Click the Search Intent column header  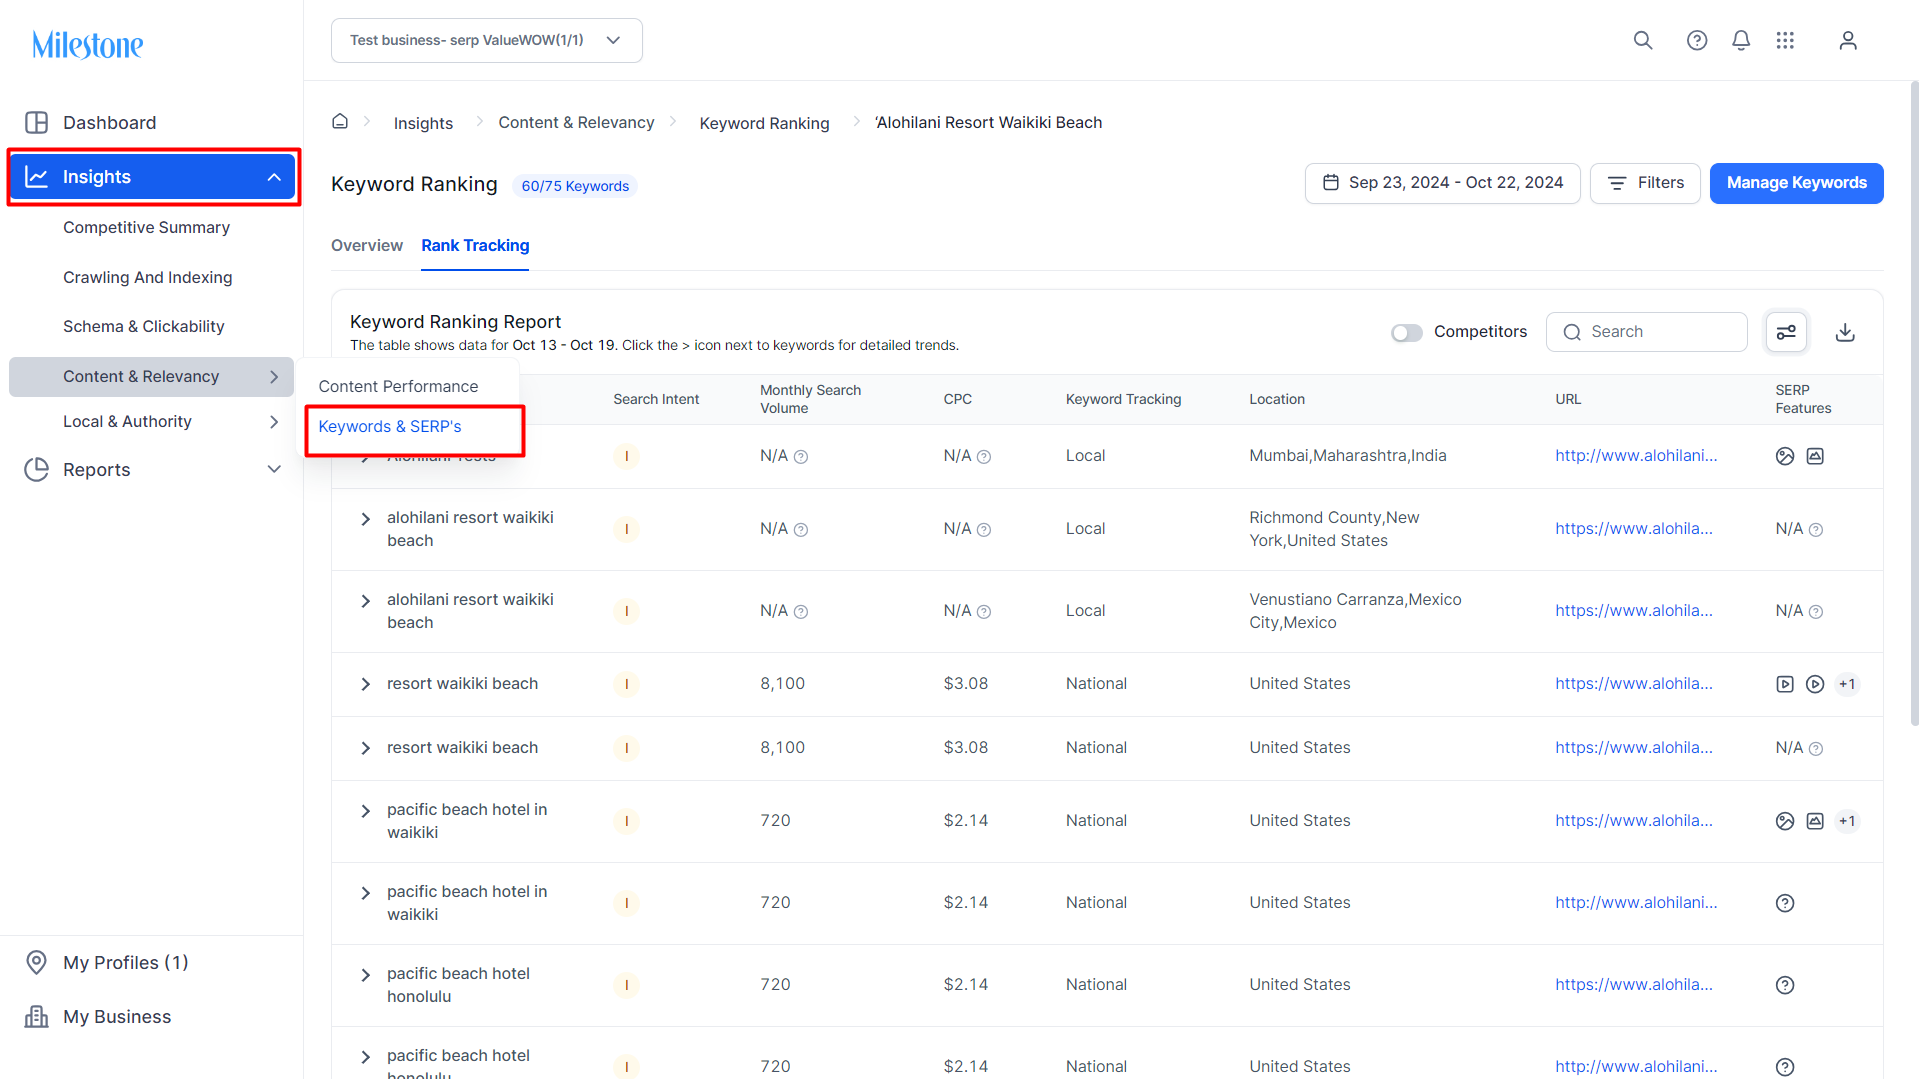point(656,399)
